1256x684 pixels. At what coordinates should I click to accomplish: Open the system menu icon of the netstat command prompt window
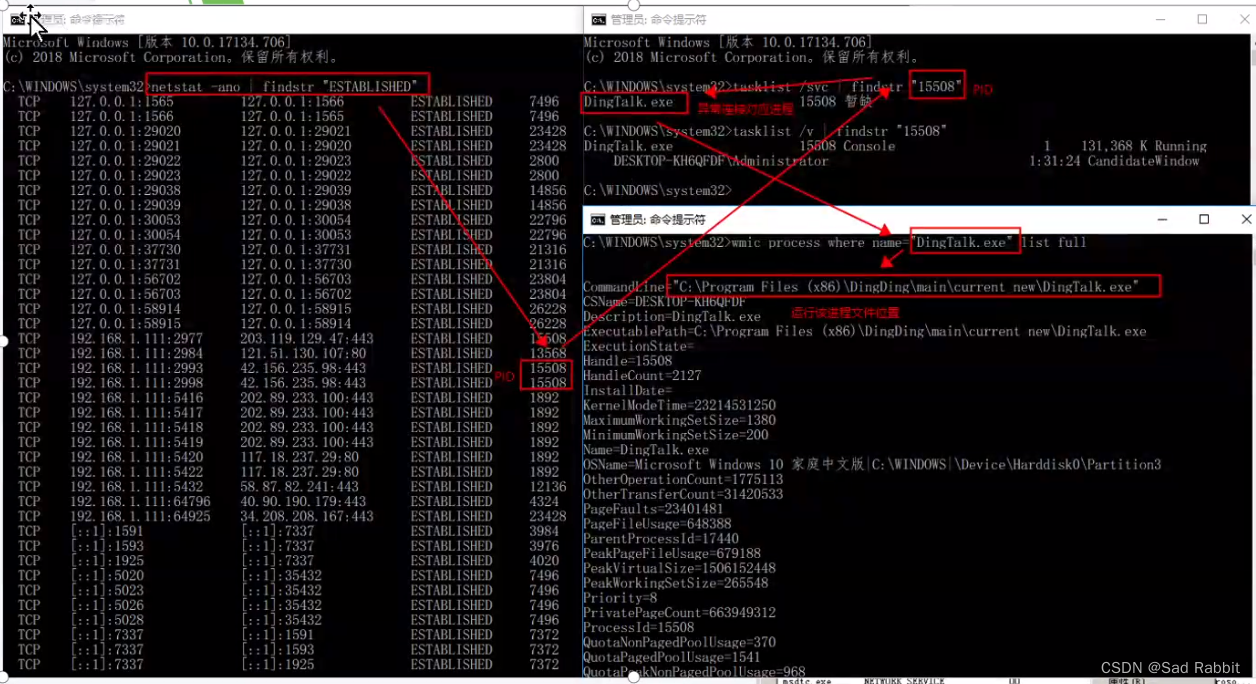coord(18,19)
